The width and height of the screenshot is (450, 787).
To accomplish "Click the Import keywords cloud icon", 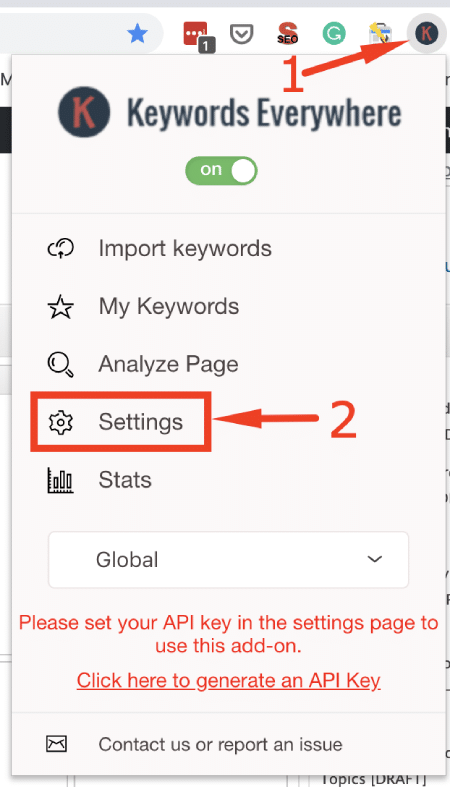I will click(61, 248).
